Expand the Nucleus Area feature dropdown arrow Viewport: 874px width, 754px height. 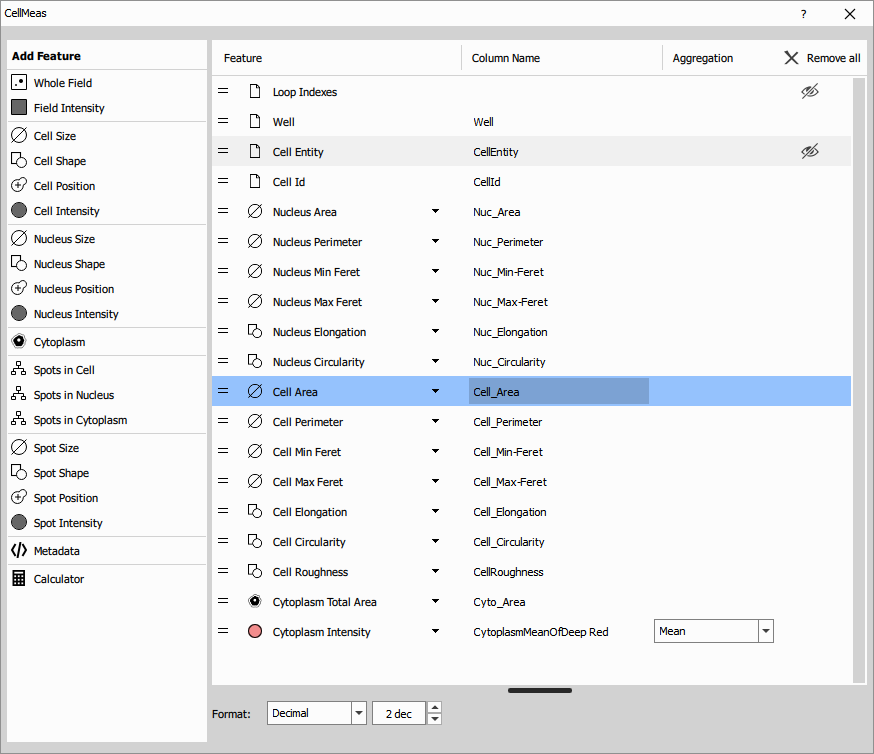pyautogui.click(x=435, y=212)
